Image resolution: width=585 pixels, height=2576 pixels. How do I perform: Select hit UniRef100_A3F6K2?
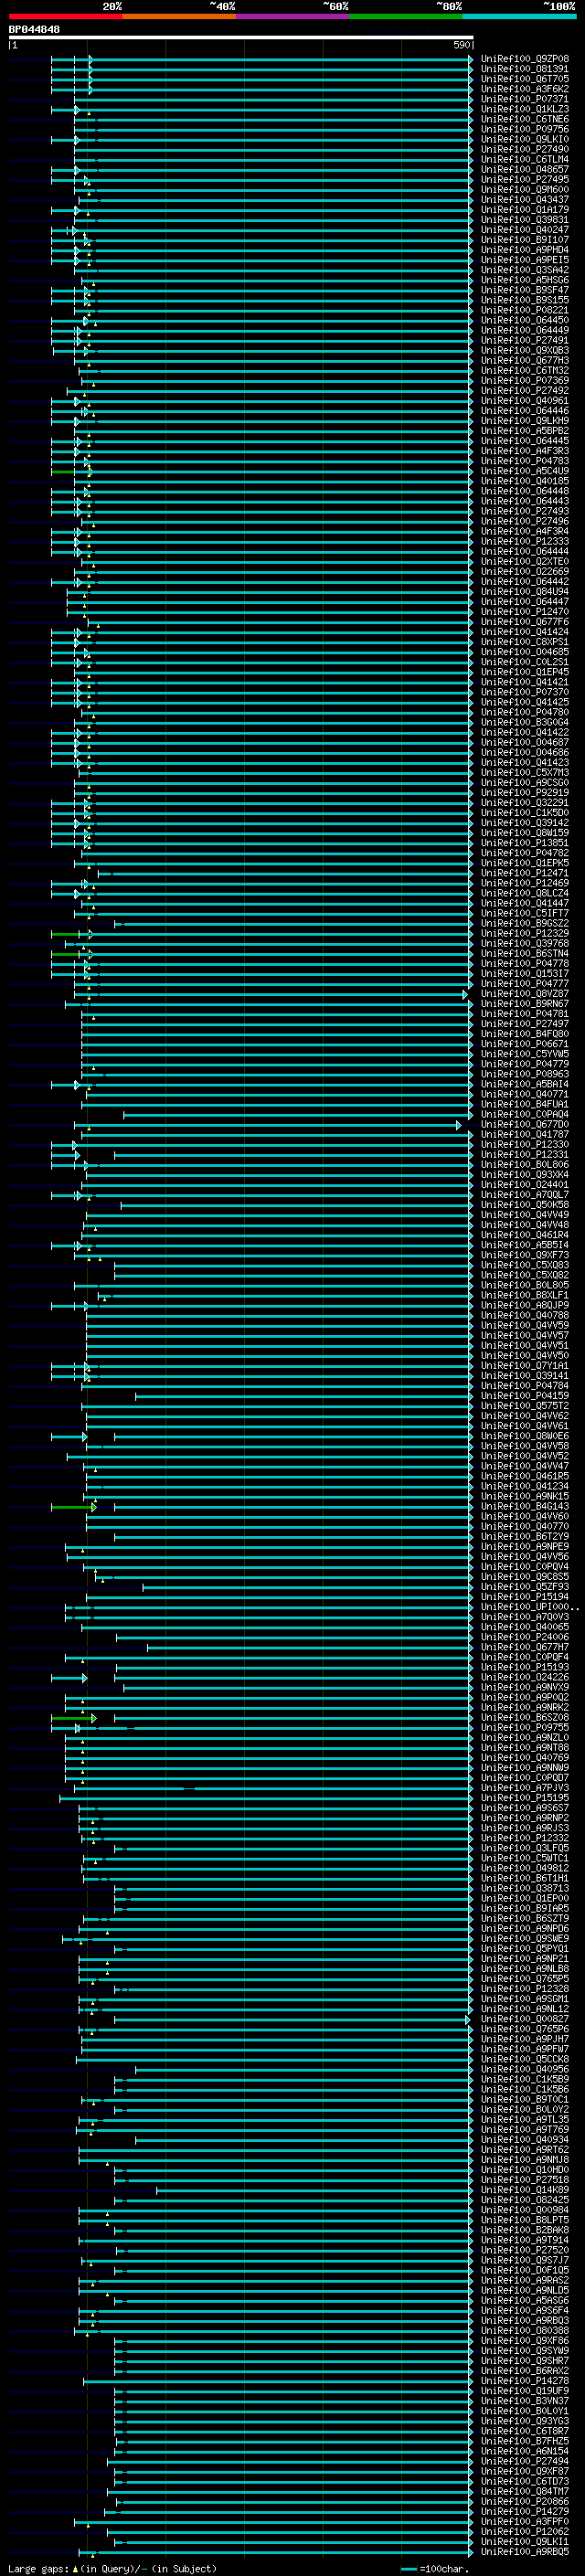pos(525,89)
